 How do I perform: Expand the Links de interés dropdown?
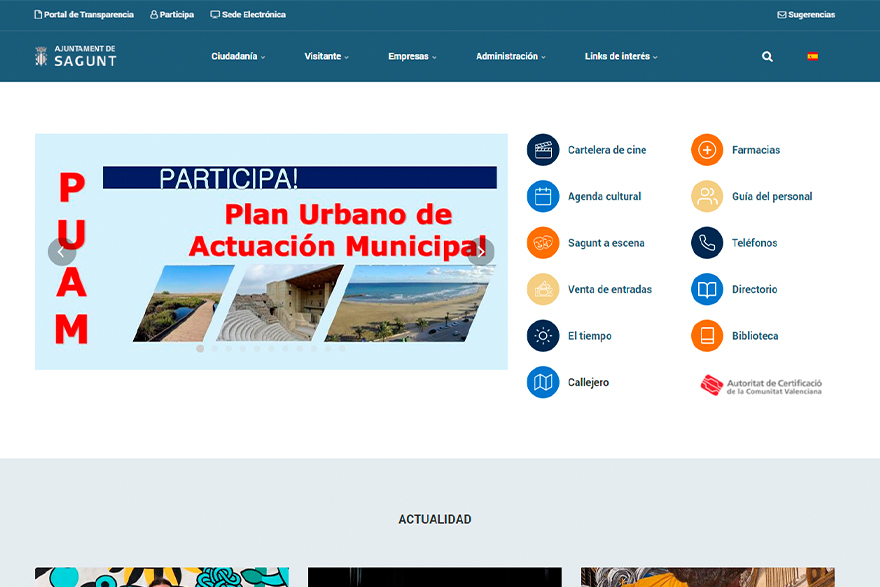tap(617, 56)
